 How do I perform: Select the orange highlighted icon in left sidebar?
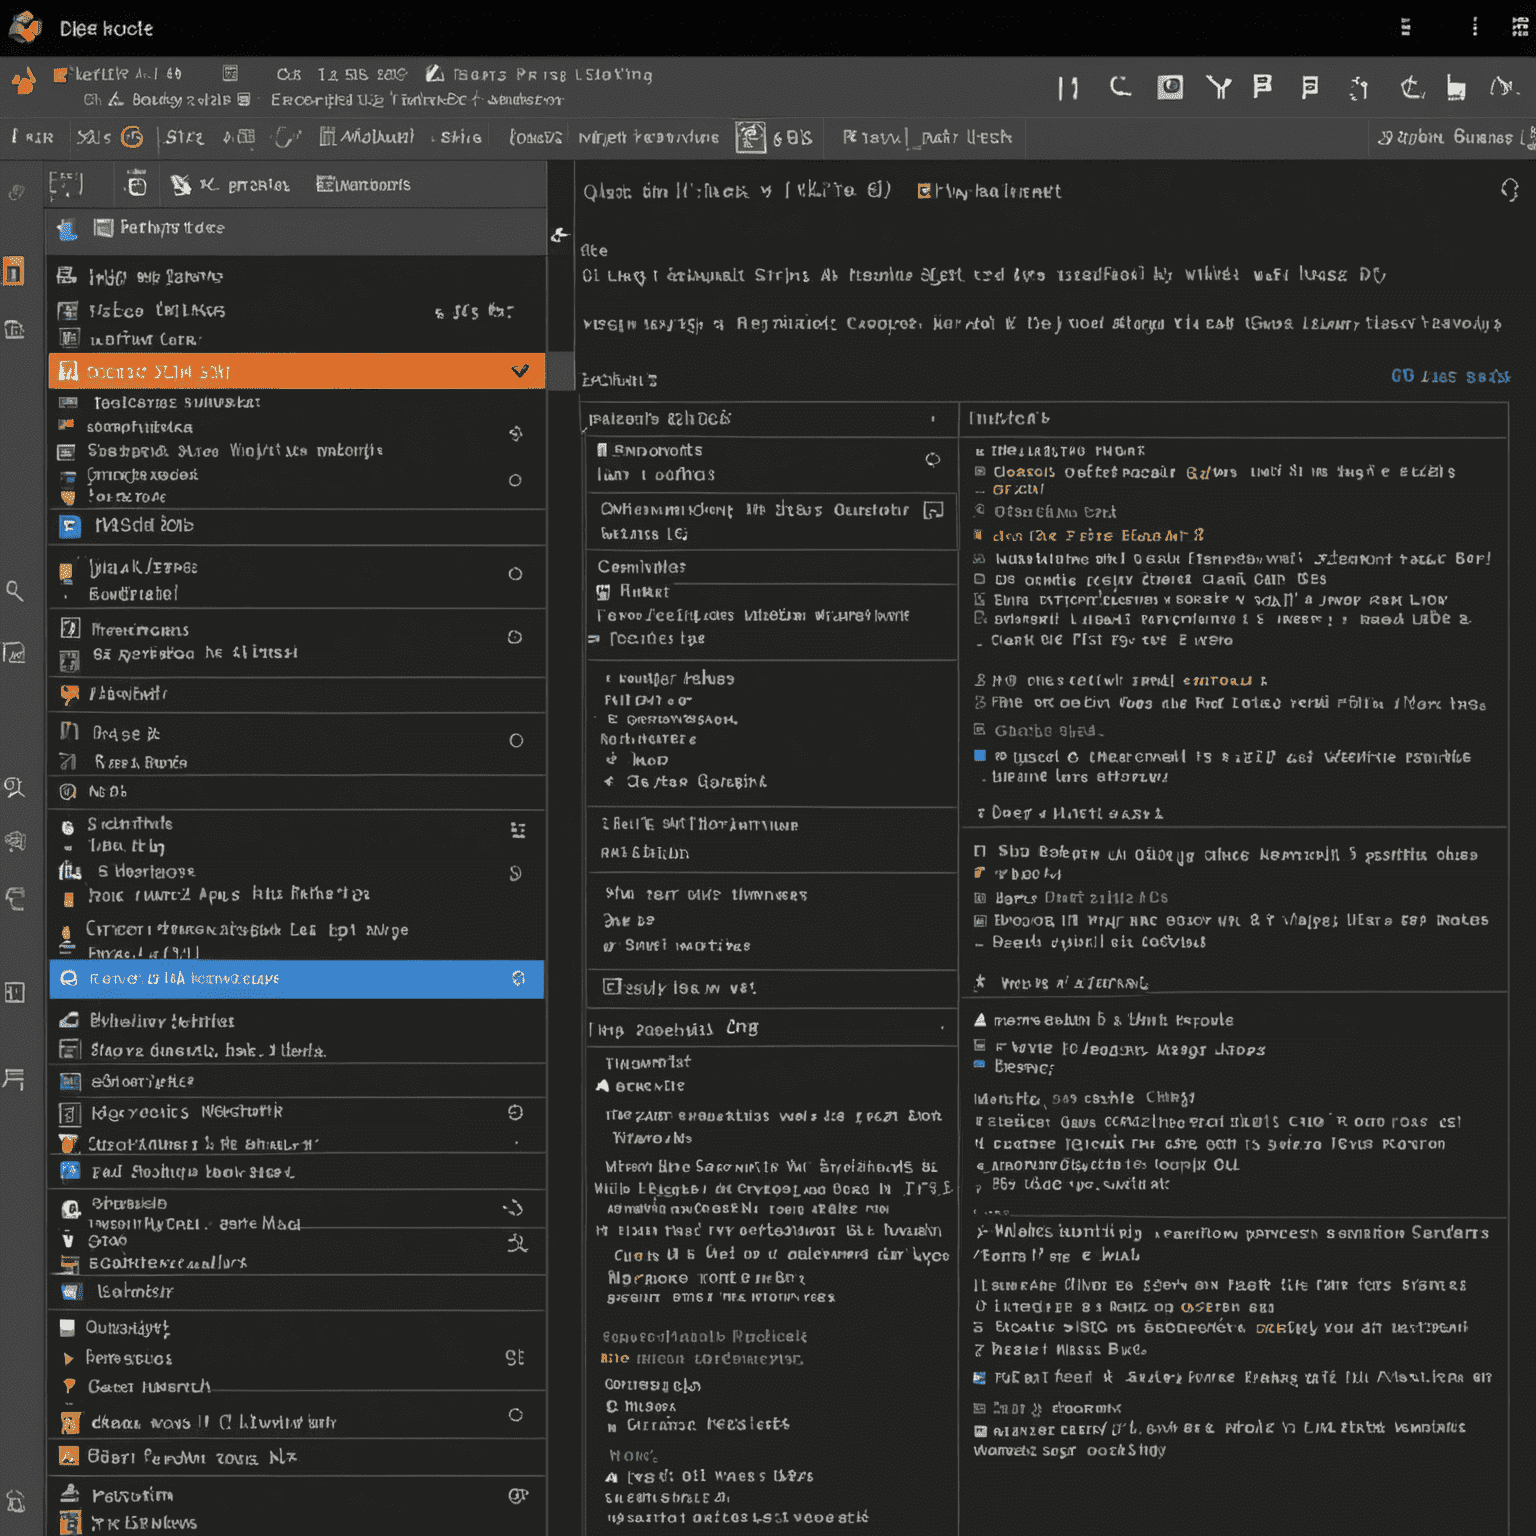[14, 271]
